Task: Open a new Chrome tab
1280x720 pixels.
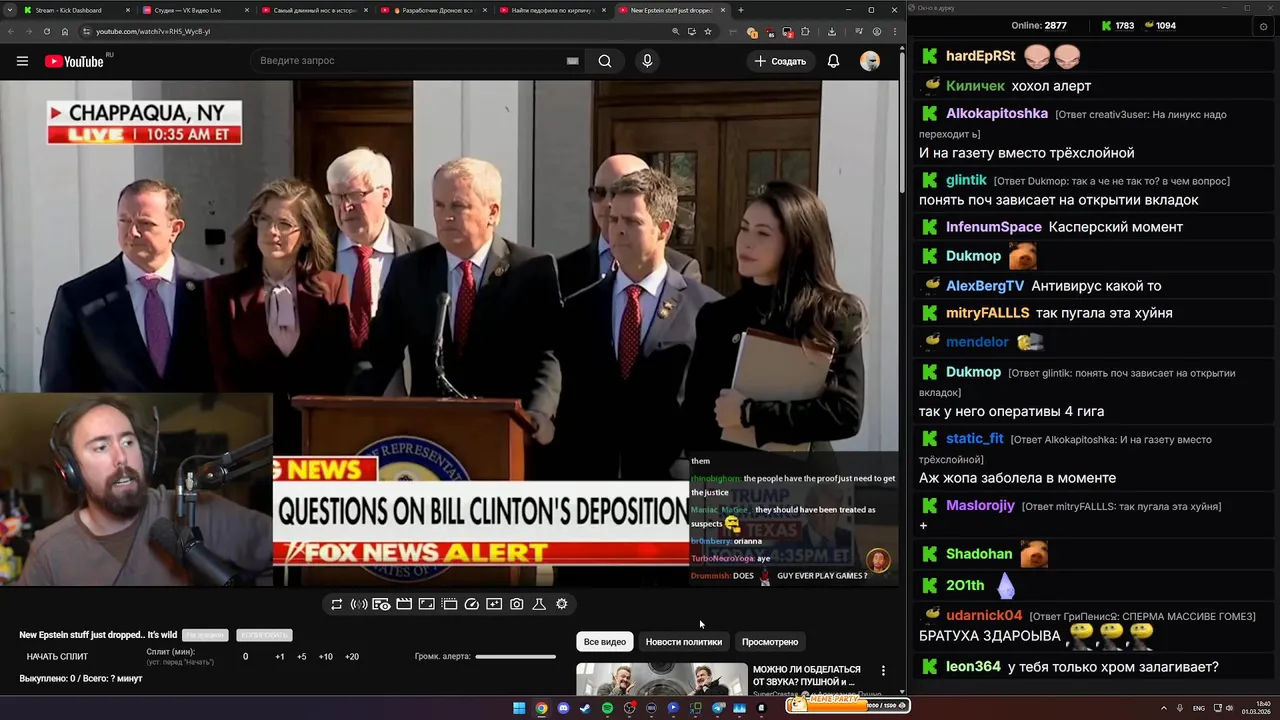Action: click(x=740, y=10)
